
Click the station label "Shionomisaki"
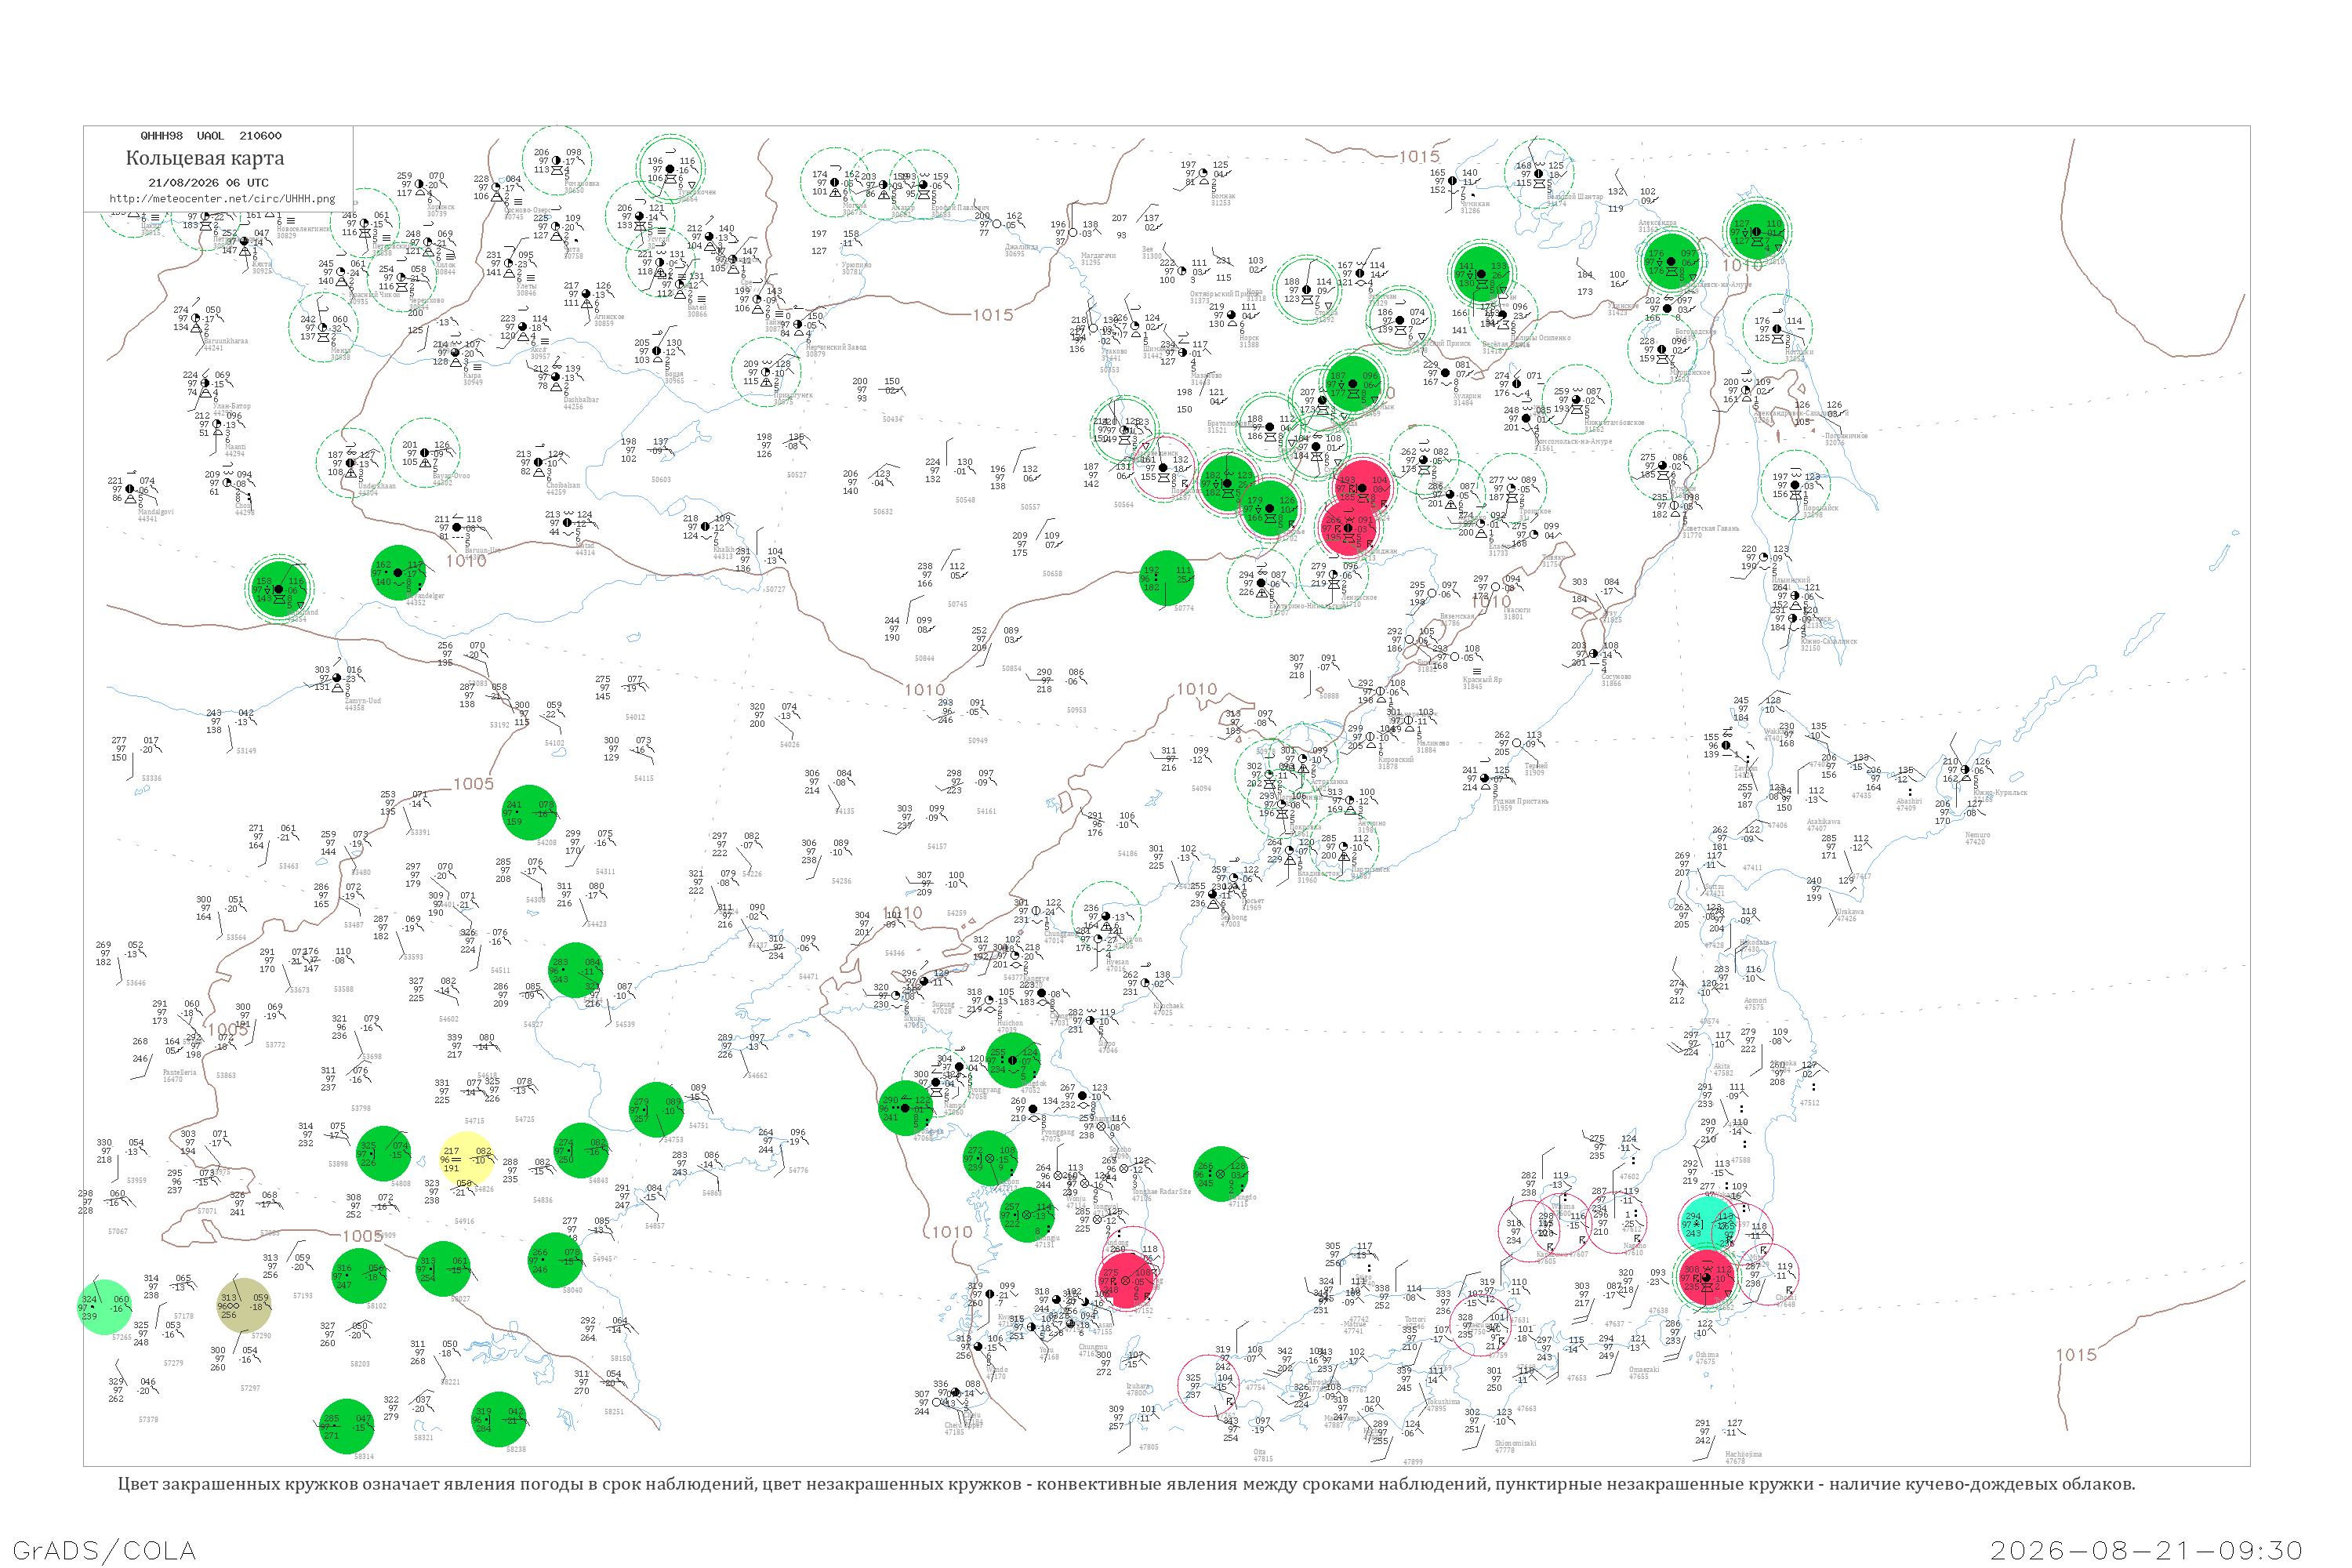click(x=1515, y=1443)
